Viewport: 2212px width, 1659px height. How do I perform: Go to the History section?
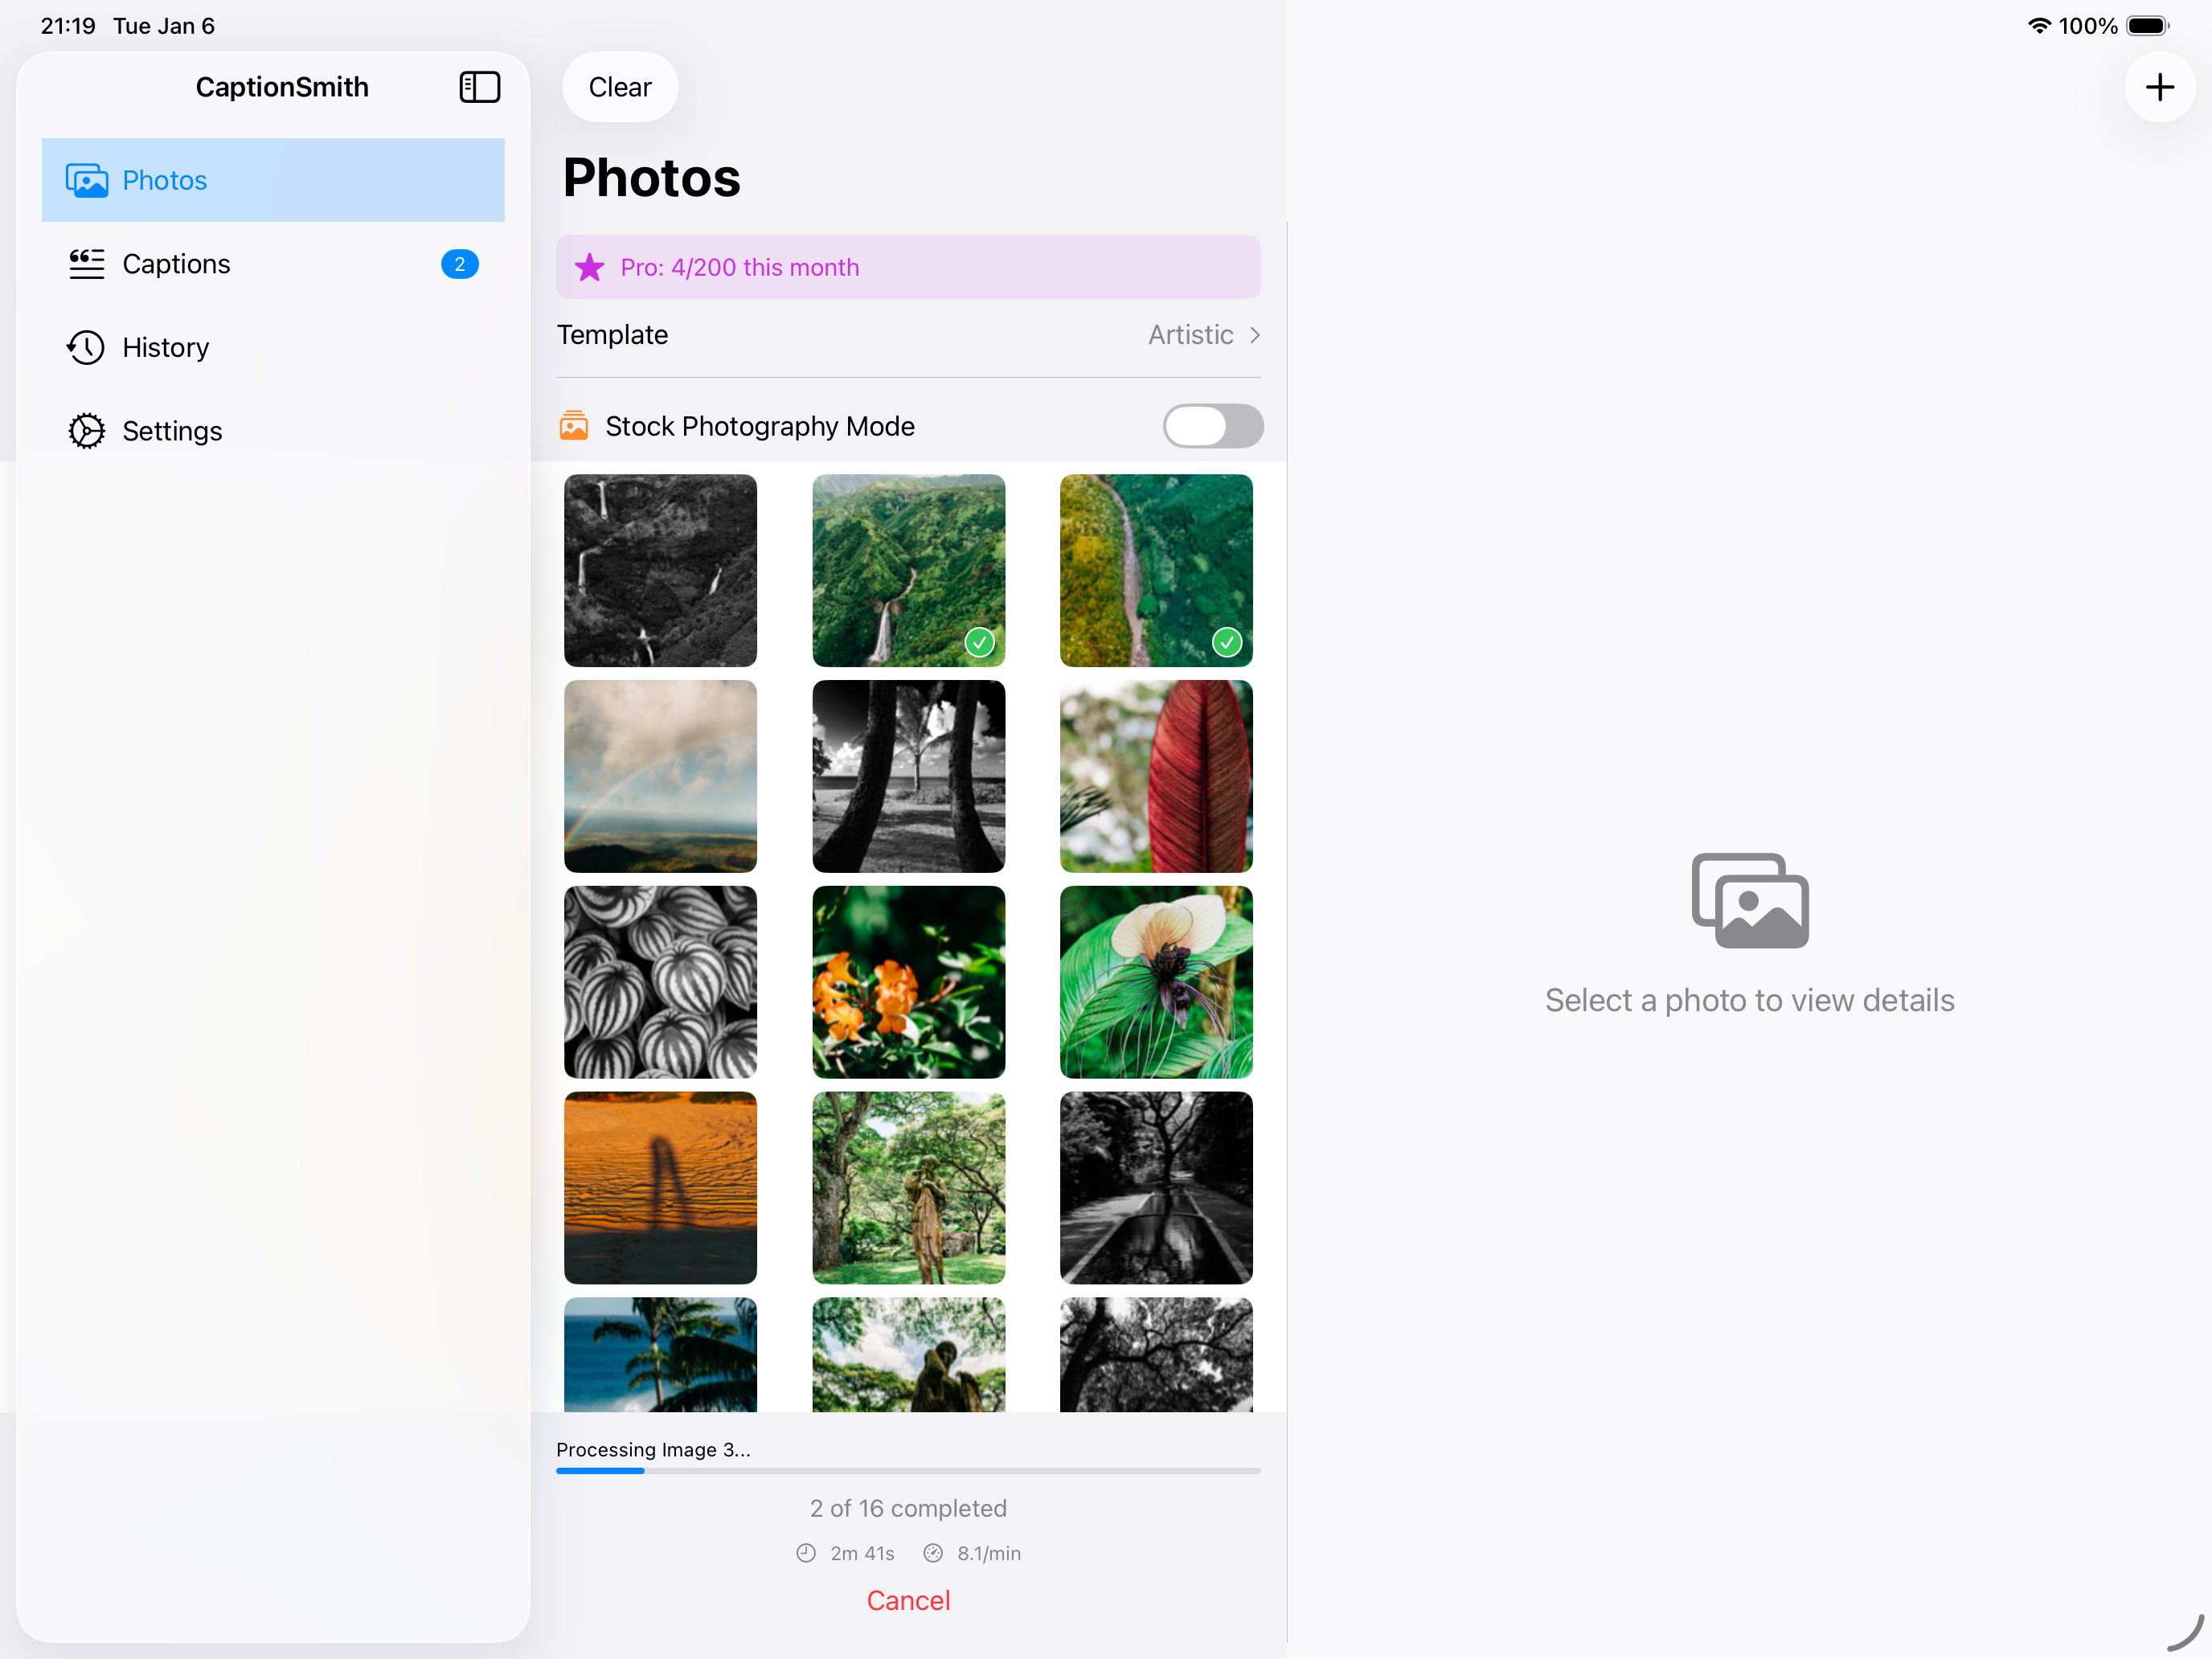point(273,347)
